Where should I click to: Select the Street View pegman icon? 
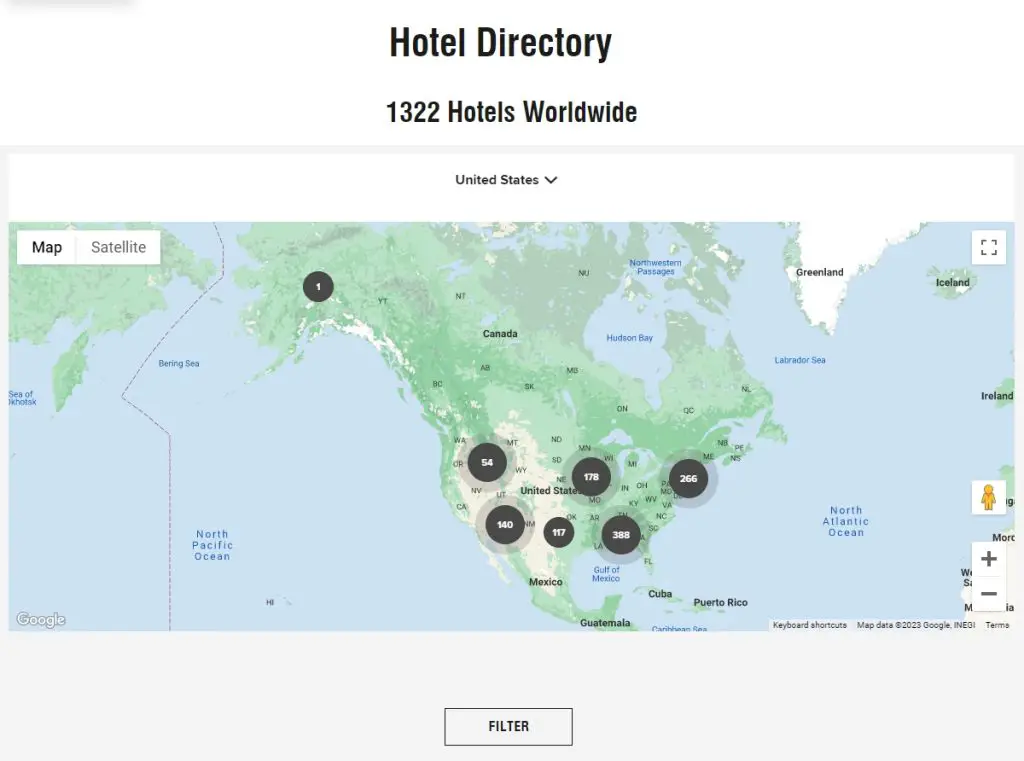tap(988, 497)
